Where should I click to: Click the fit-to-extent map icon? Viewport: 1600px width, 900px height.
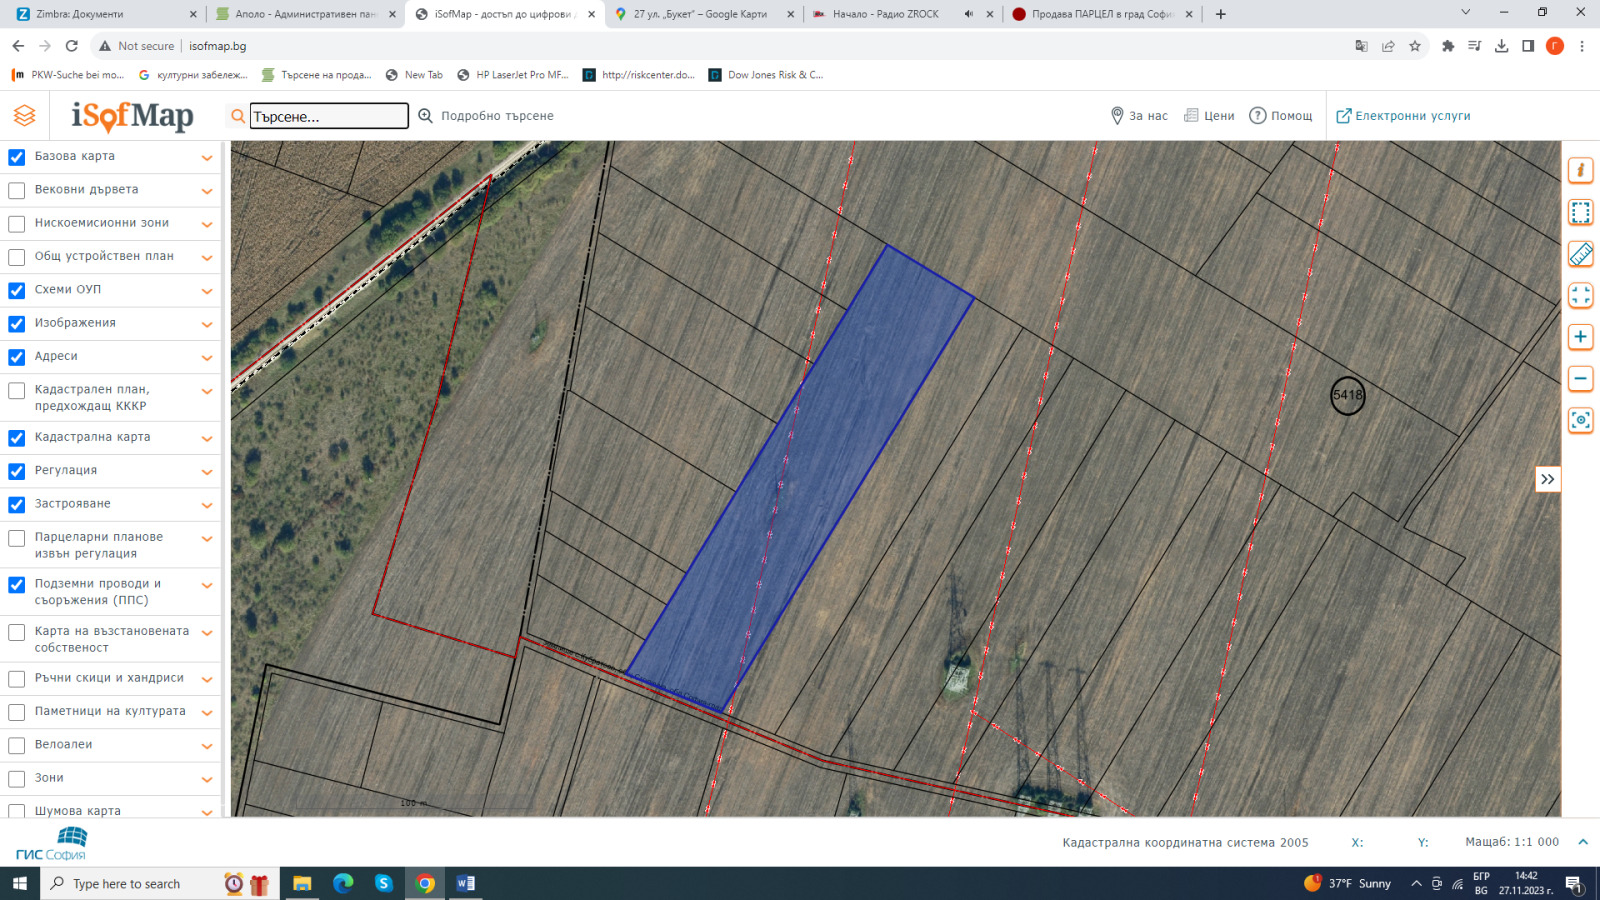click(x=1580, y=296)
